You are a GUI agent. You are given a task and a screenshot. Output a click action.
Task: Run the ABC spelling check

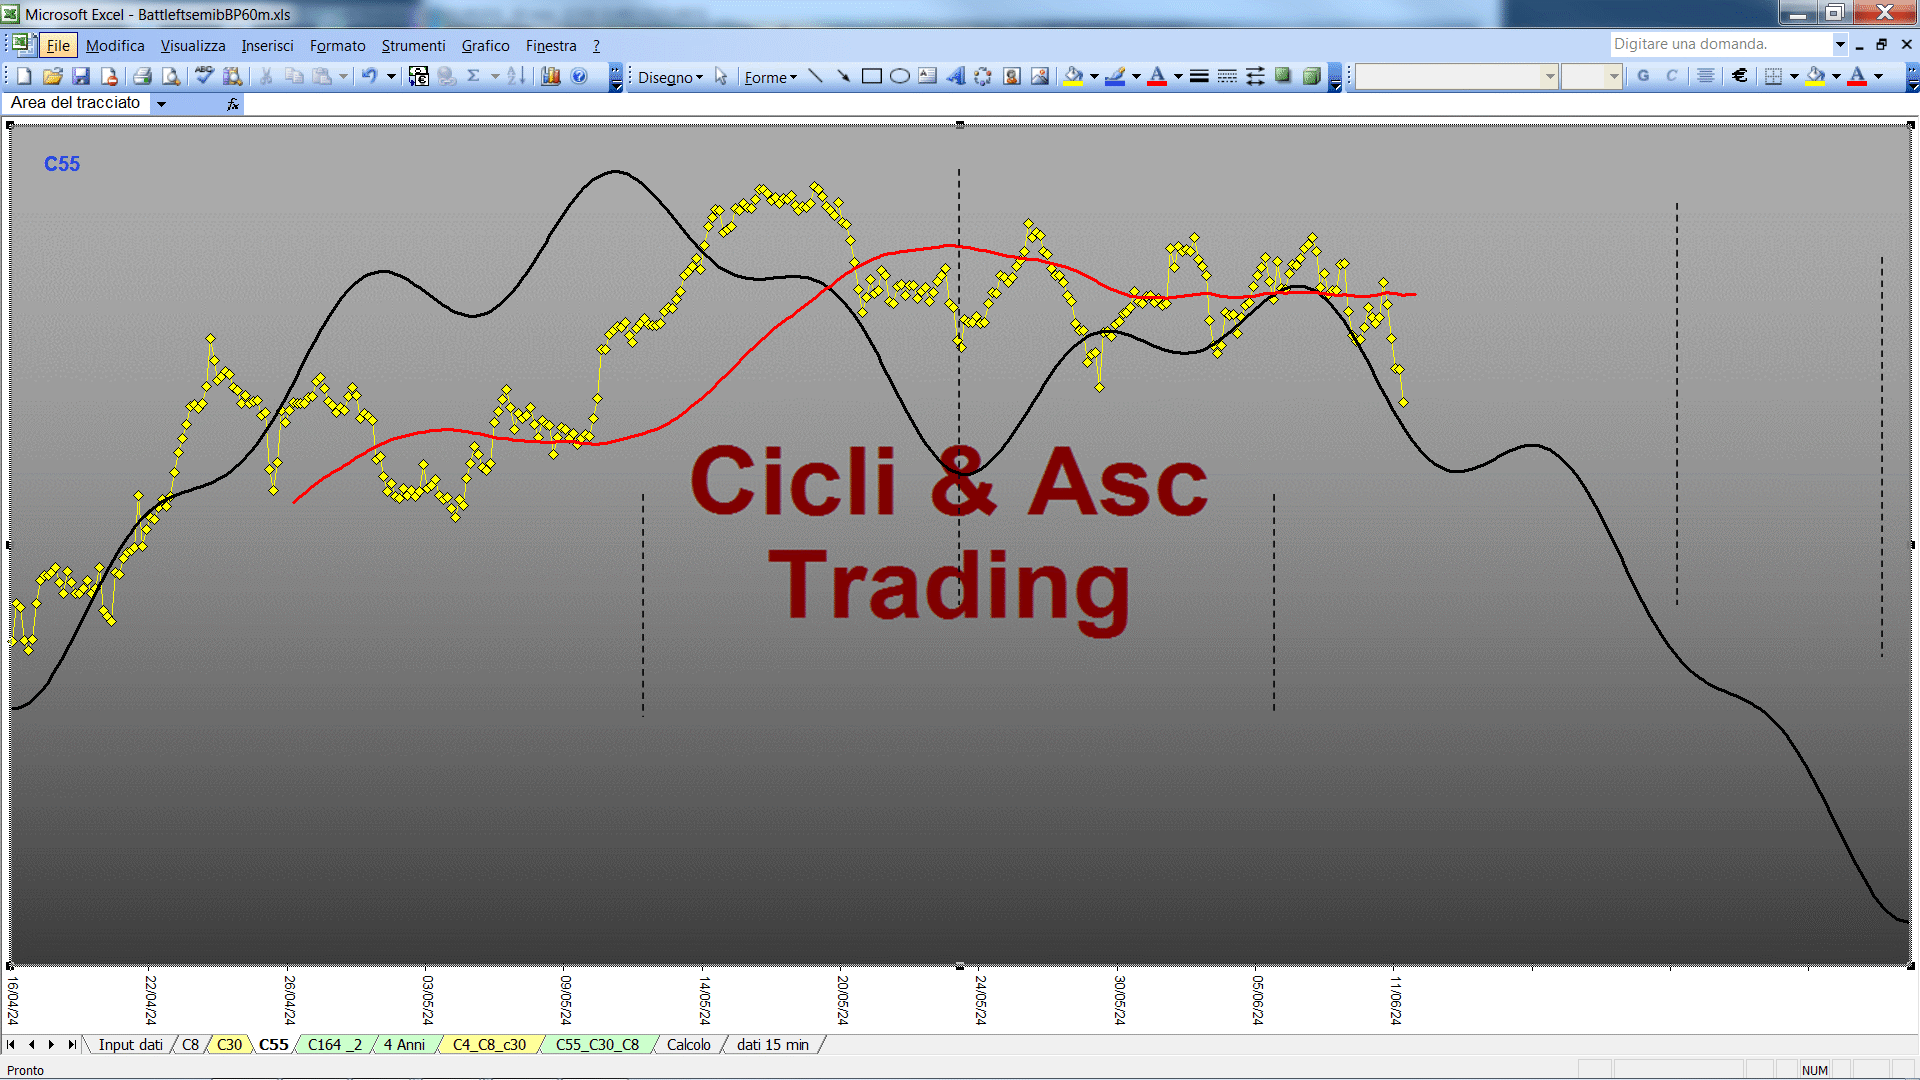204,76
